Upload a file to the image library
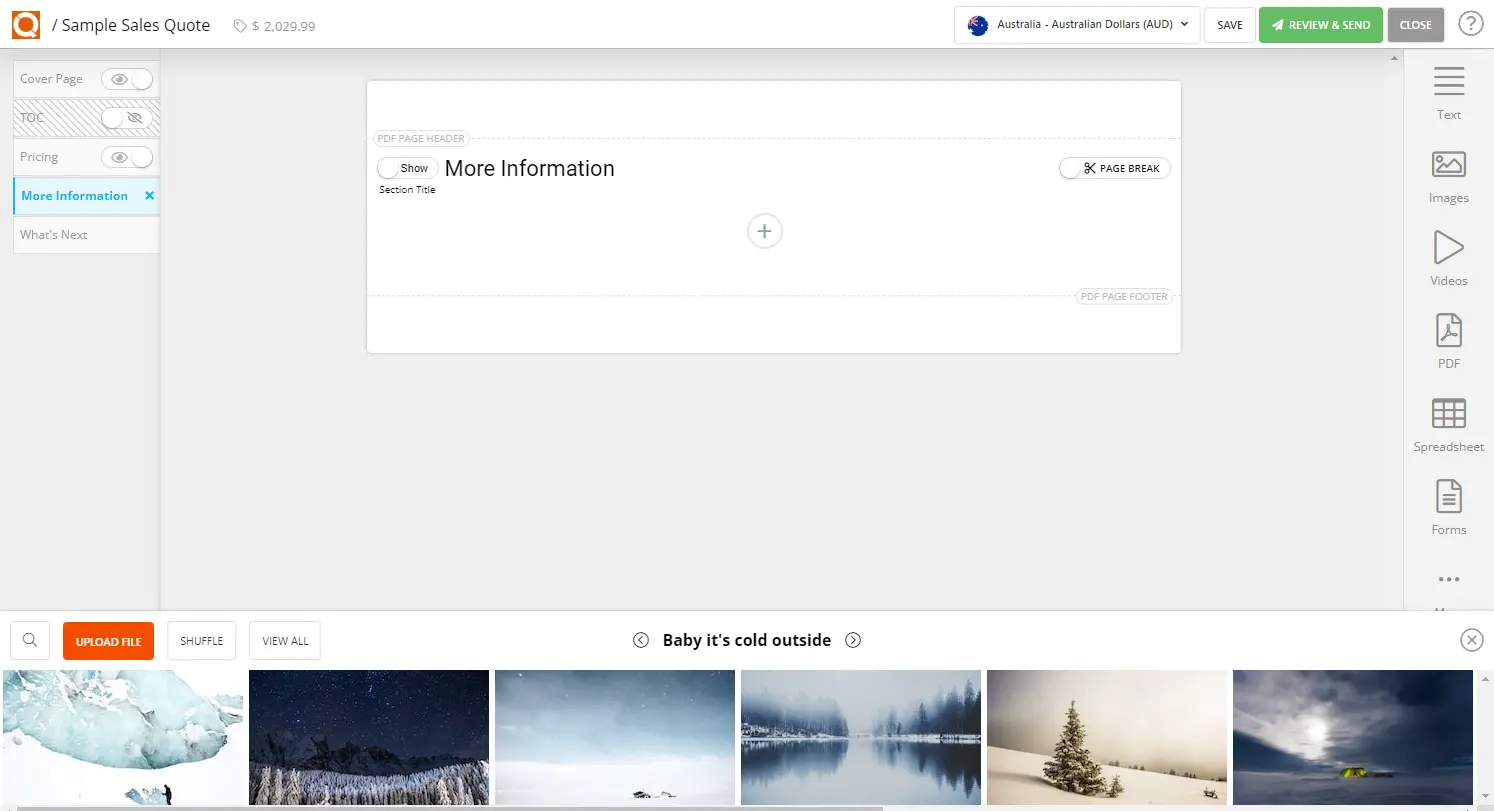The width and height of the screenshot is (1494, 811). point(108,640)
